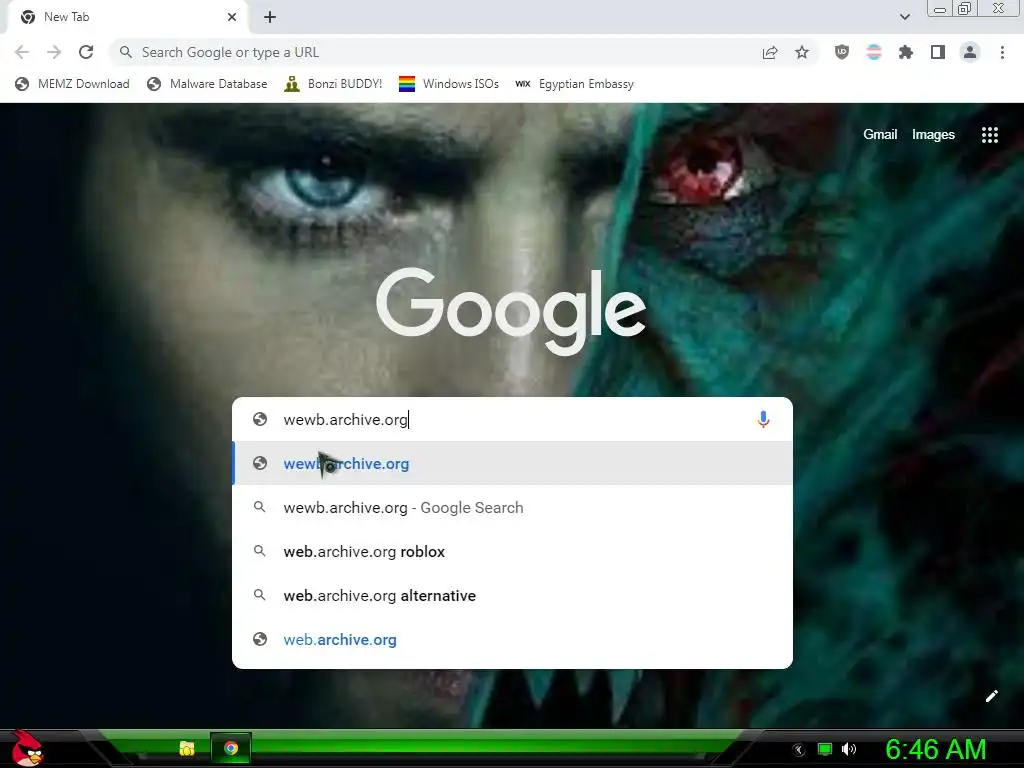Show hidden tray icons arrow
The width and height of the screenshot is (1024, 768).
798,750
